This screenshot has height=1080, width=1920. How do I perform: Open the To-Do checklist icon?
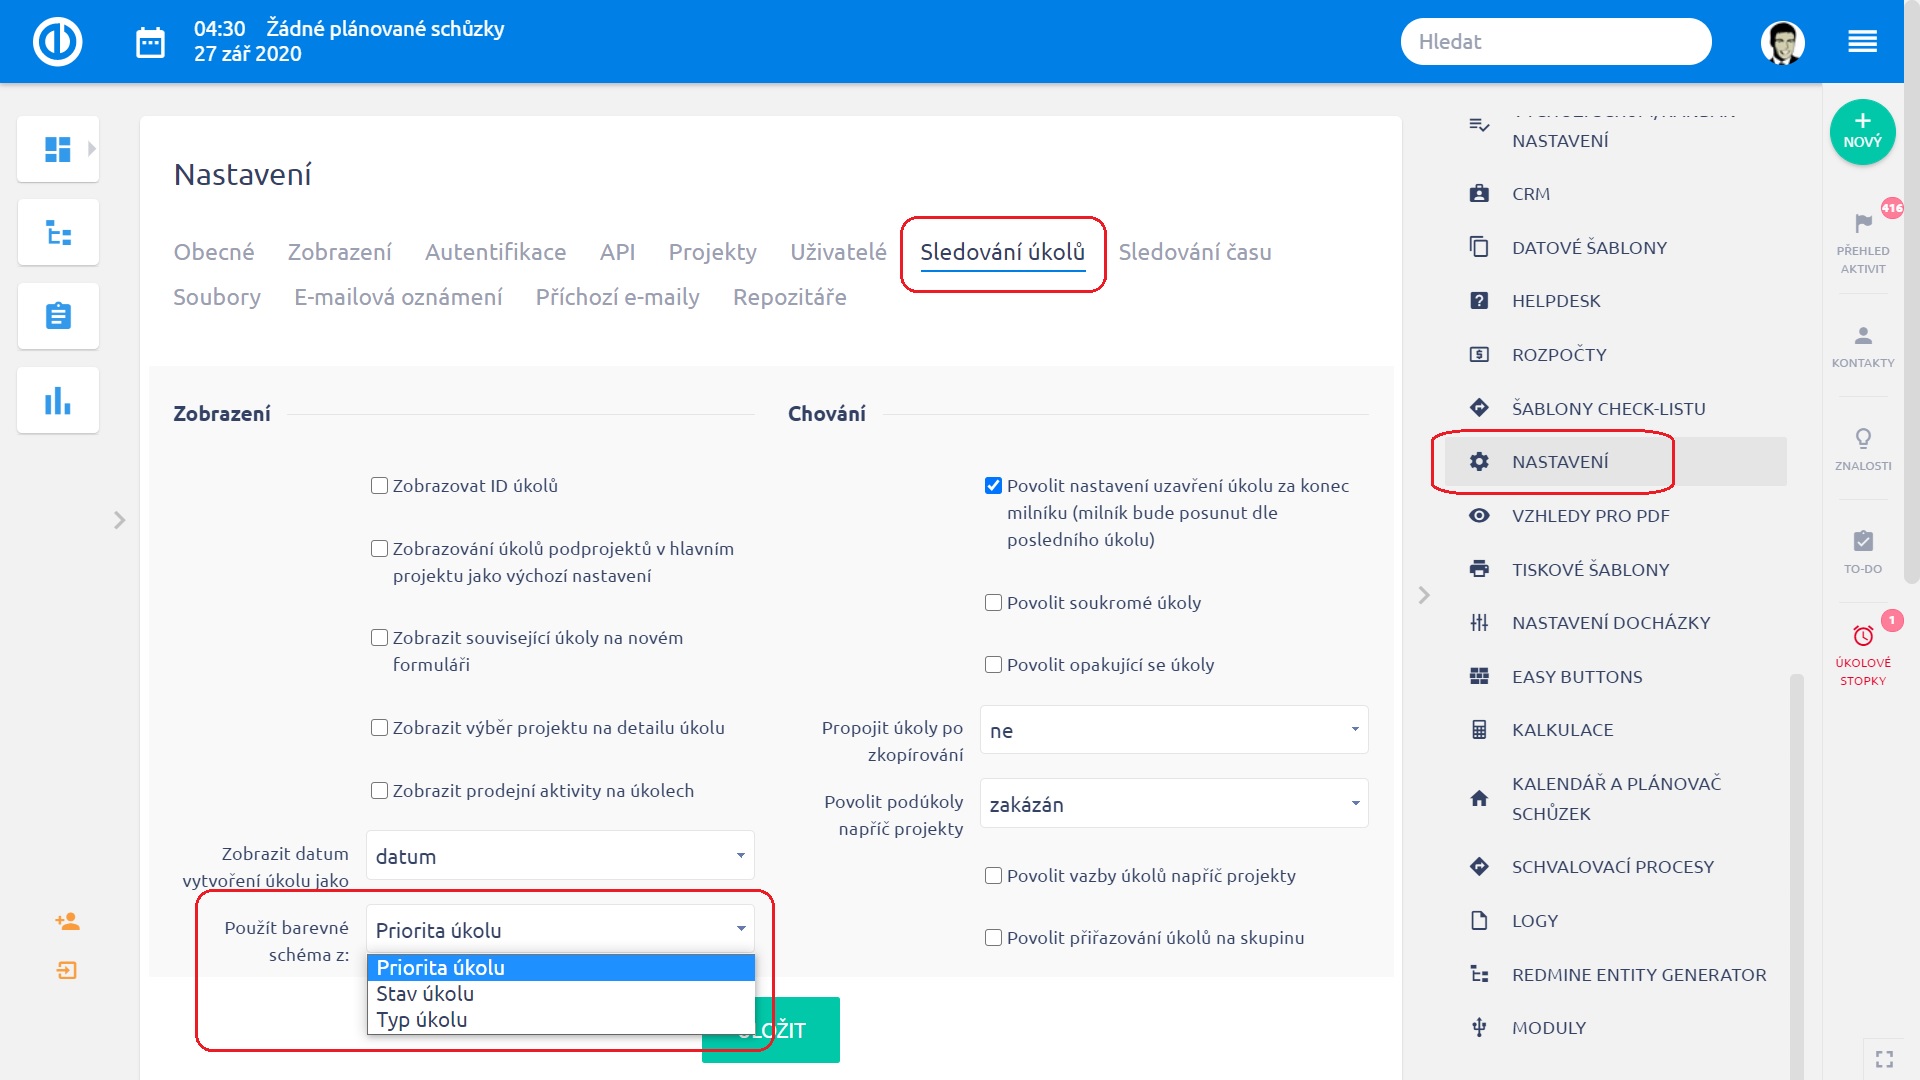pos(1863,541)
